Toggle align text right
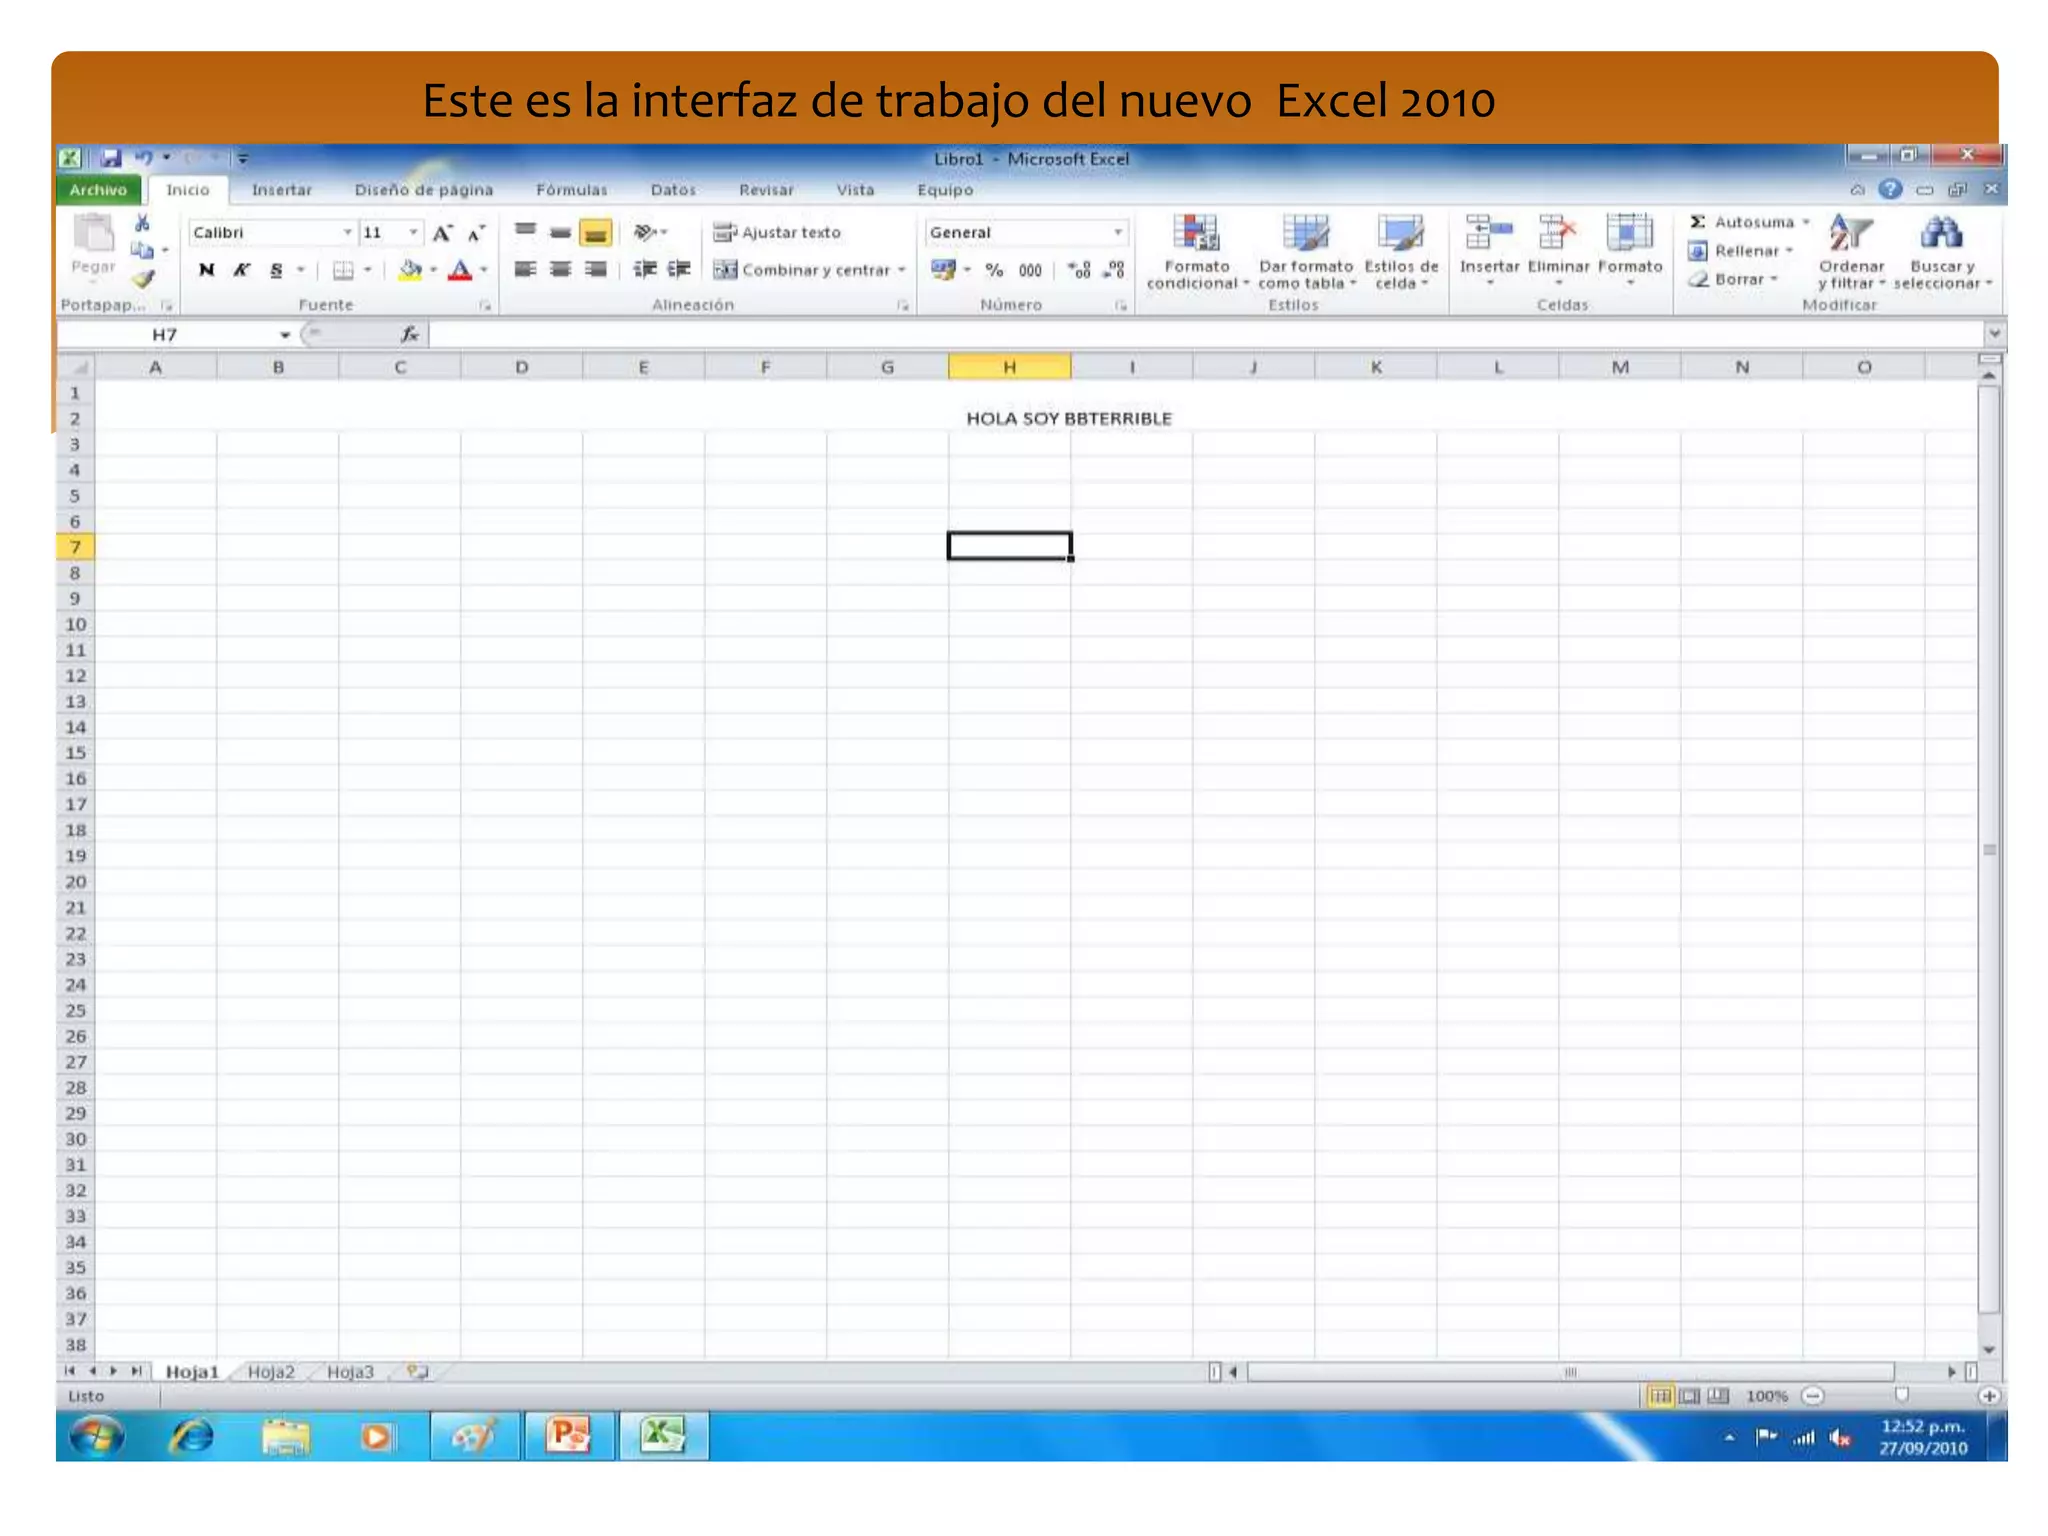Viewport: 2048px width, 1536px height. click(595, 269)
